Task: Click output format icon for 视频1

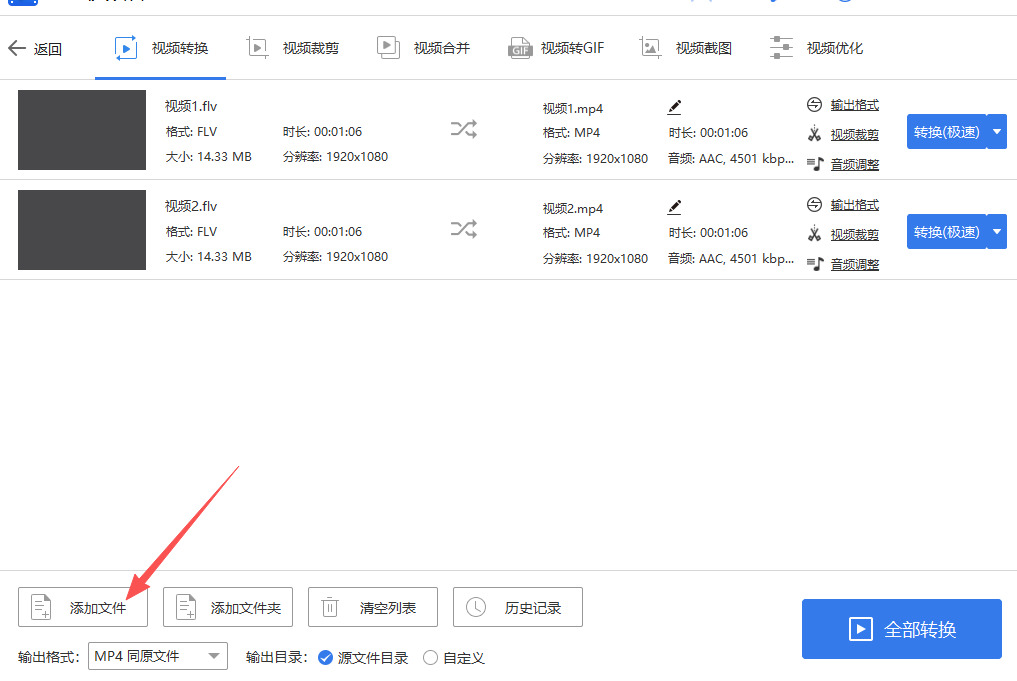Action: point(815,104)
